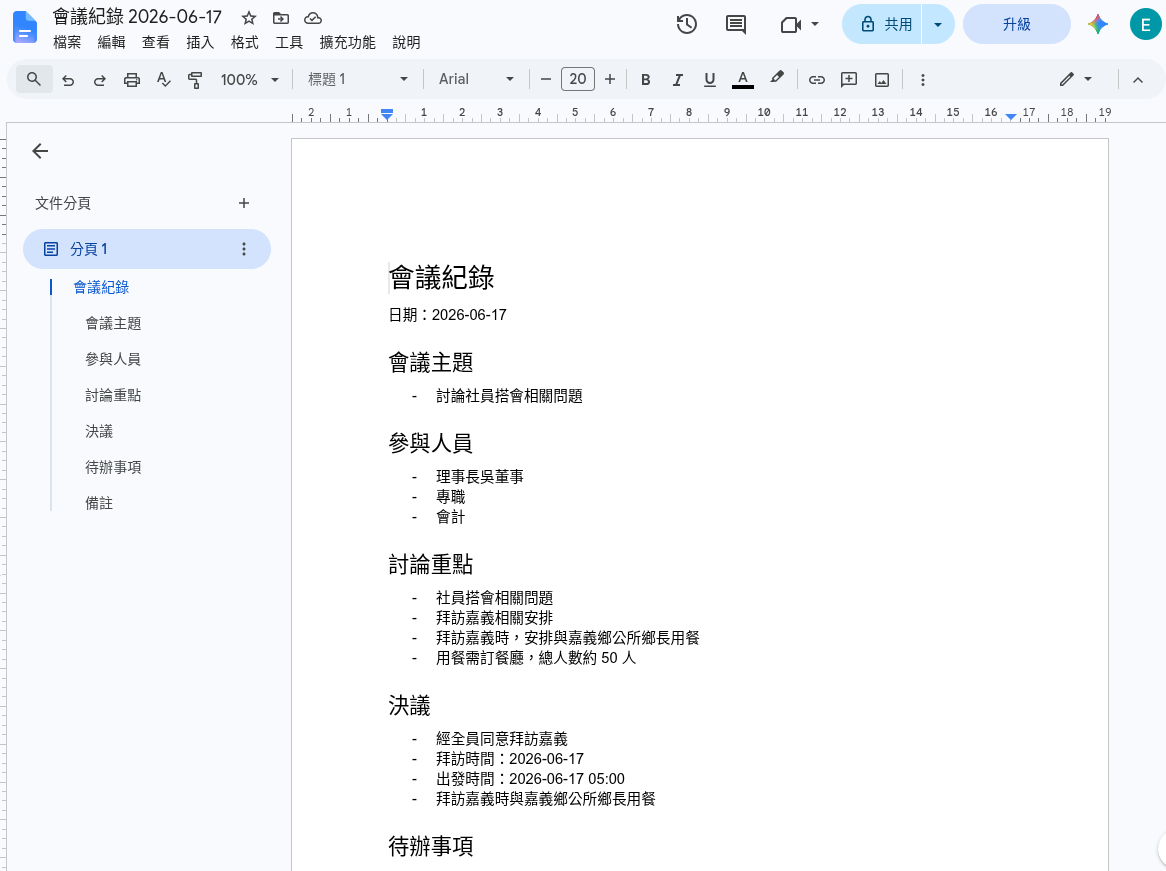Toggle bold formatting
Viewport: 1166px width, 871px height.
[645, 80]
